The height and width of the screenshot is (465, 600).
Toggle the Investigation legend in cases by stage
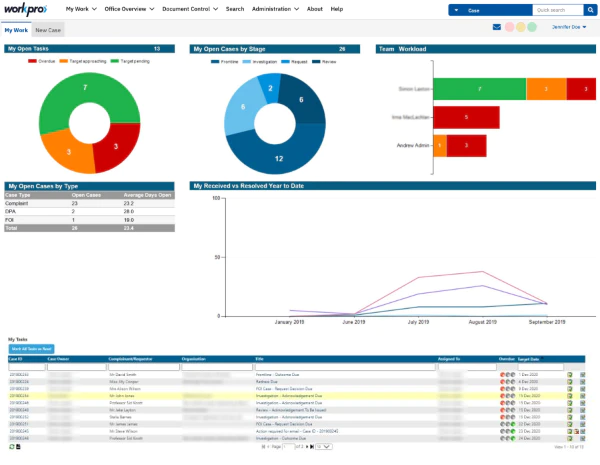(x=259, y=62)
